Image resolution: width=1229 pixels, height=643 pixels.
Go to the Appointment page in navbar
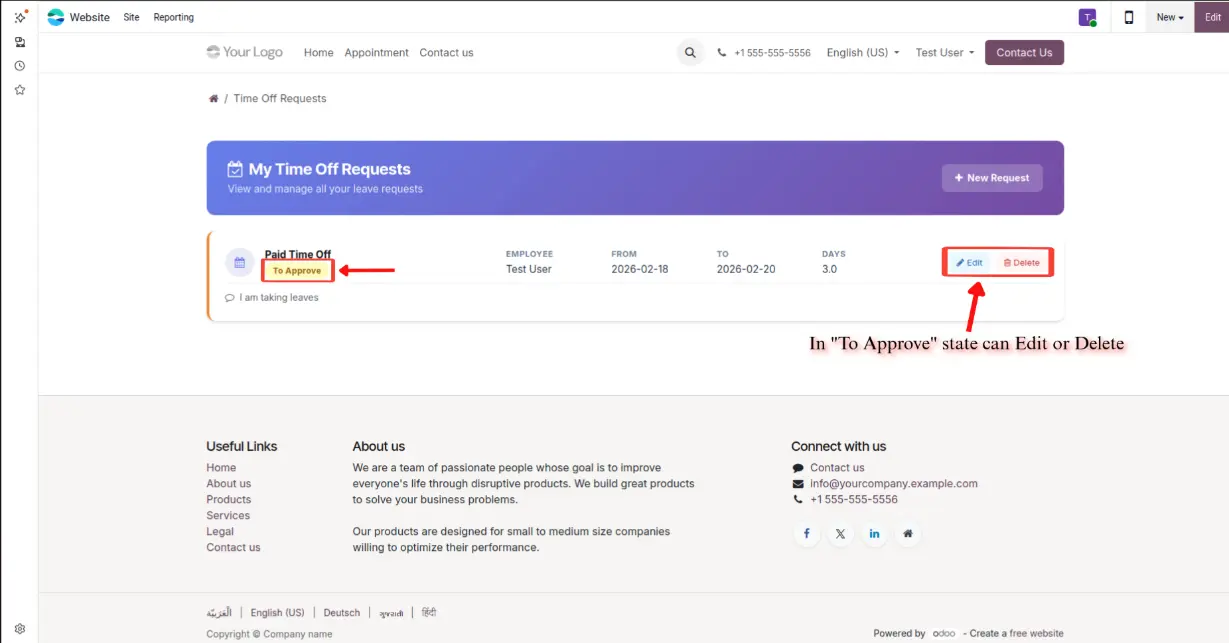coord(376,53)
